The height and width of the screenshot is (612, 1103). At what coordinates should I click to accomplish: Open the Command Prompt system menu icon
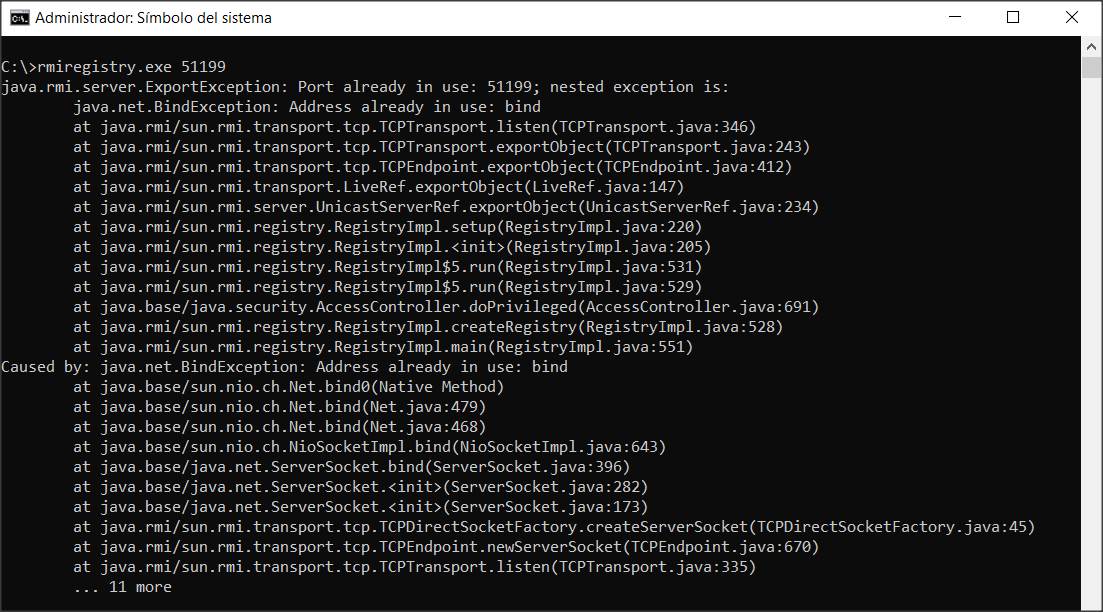[x=19, y=18]
